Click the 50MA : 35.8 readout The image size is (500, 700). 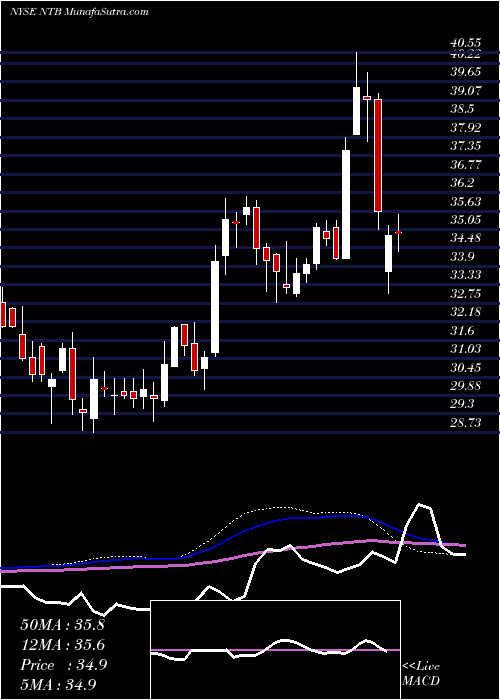click(62, 625)
